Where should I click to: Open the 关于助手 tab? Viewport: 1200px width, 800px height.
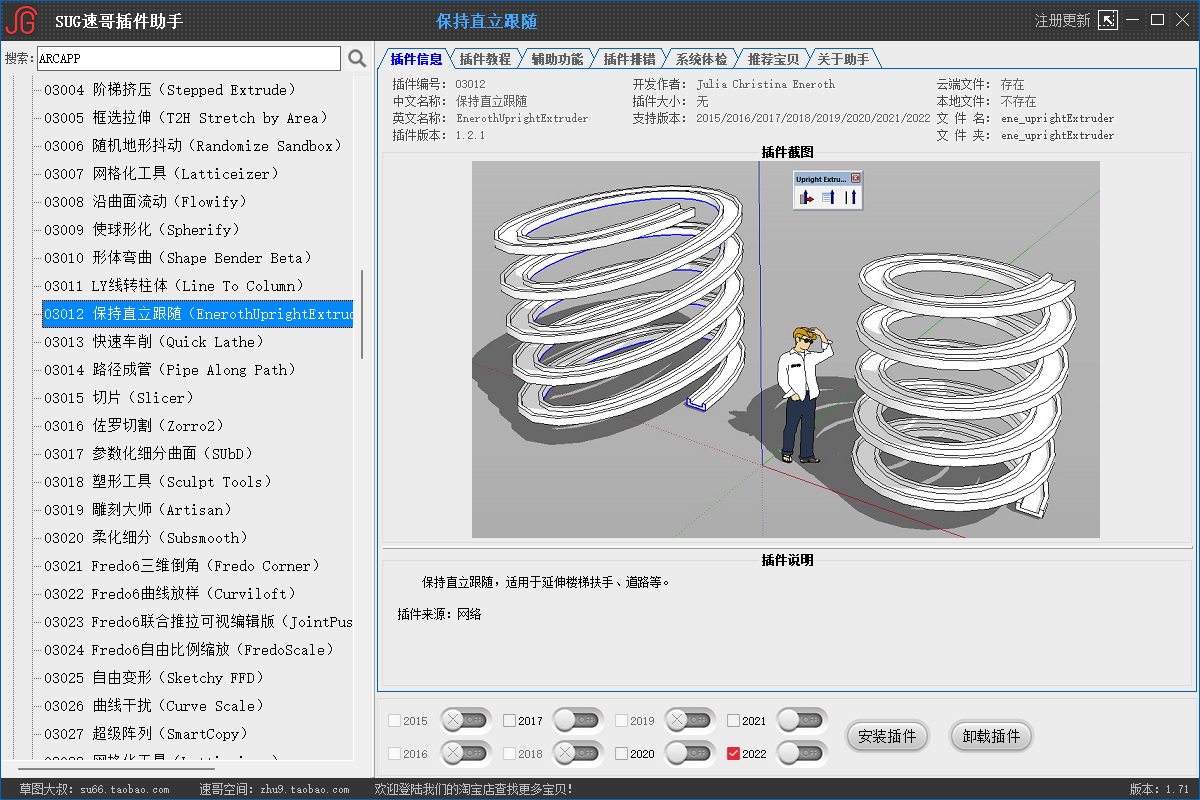[x=844, y=59]
